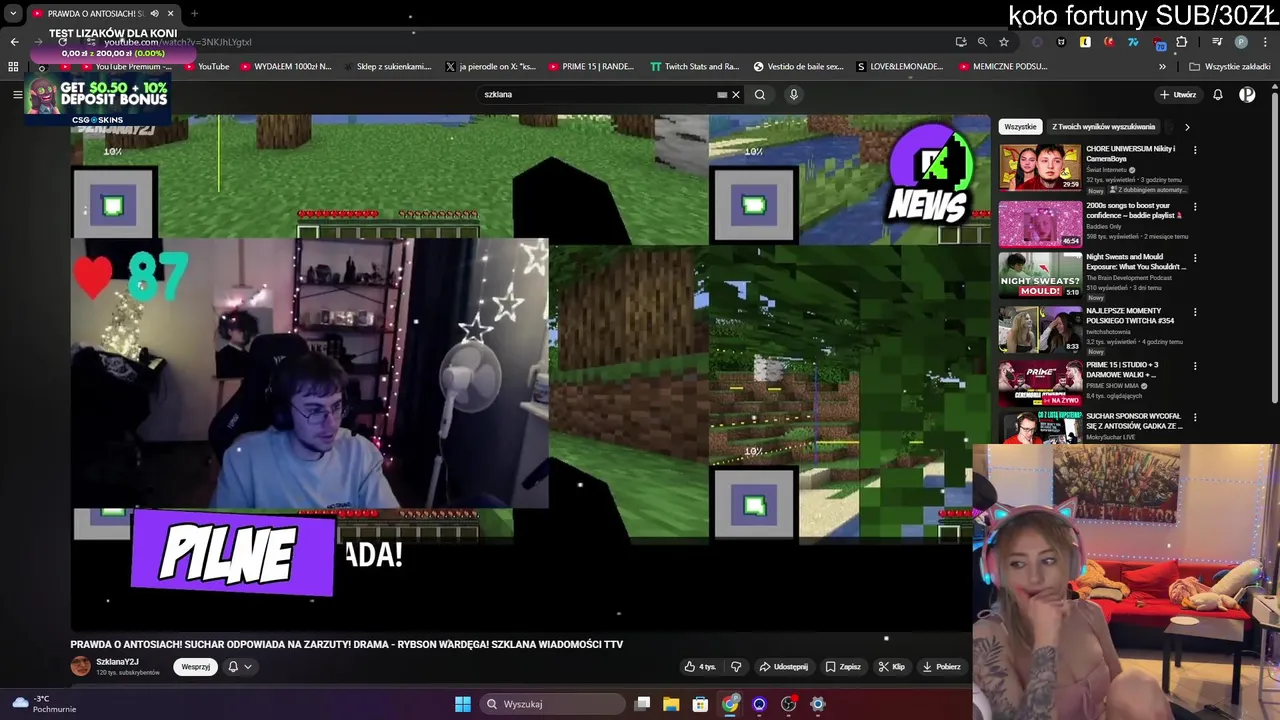Viewport: 1280px width, 720px height.
Task: Open the Chrome profile avatar in toolbar
Action: point(1241,42)
